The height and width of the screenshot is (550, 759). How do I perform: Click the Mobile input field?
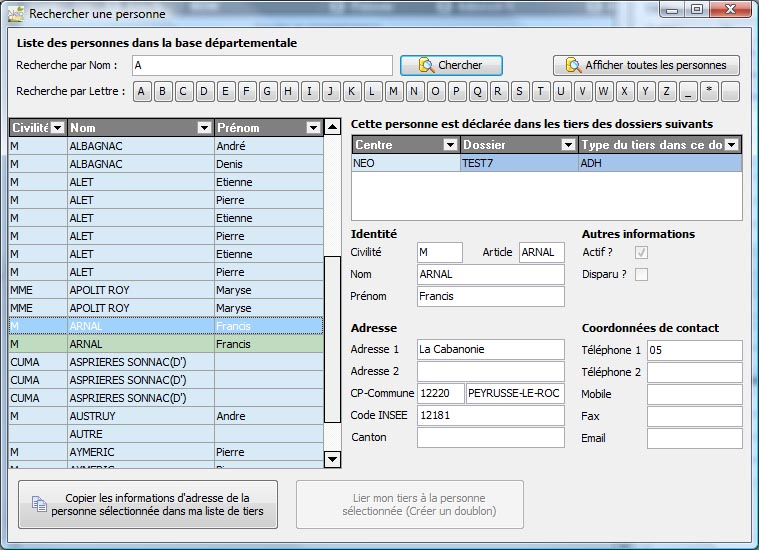tap(695, 395)
